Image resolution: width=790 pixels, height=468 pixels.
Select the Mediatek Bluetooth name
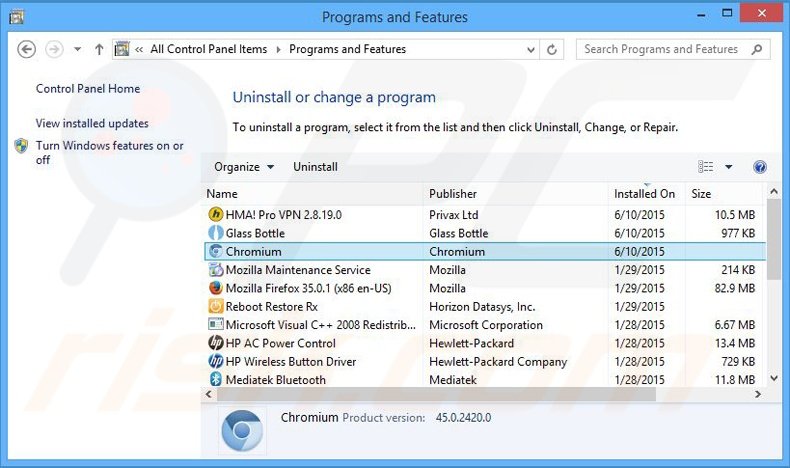276,380
